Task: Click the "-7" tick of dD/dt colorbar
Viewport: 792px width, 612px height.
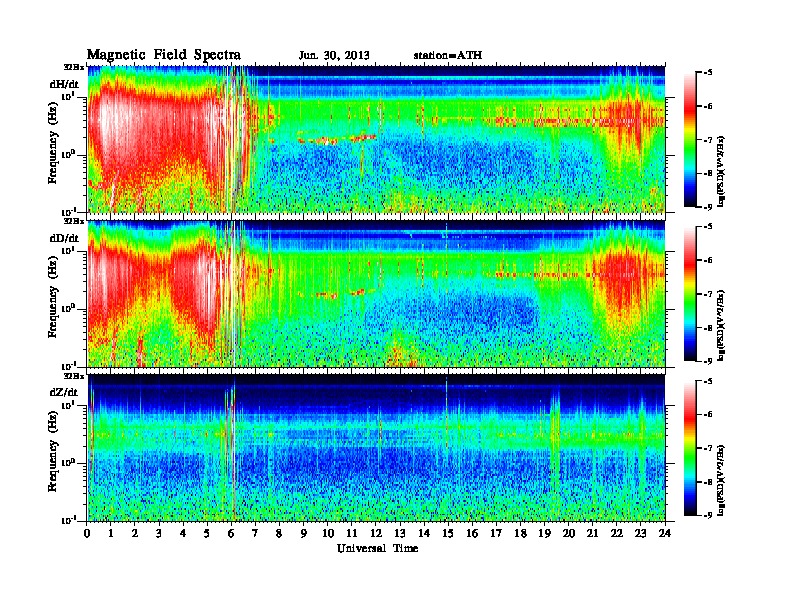Action: [708, 294]
